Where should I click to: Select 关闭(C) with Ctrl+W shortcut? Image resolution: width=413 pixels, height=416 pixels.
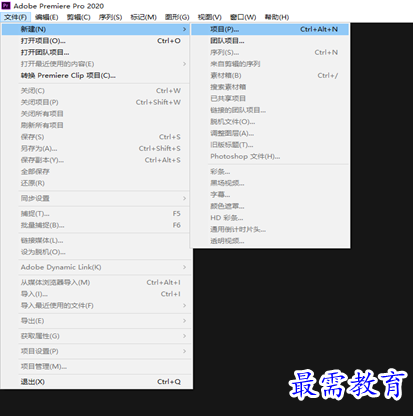coord(96,91)
